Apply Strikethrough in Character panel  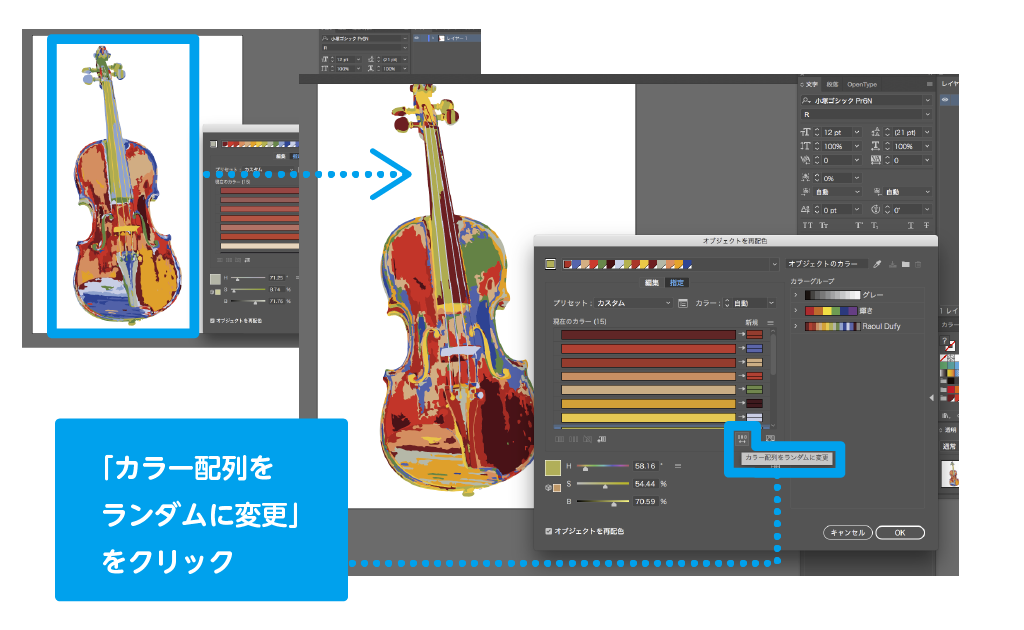926,225
